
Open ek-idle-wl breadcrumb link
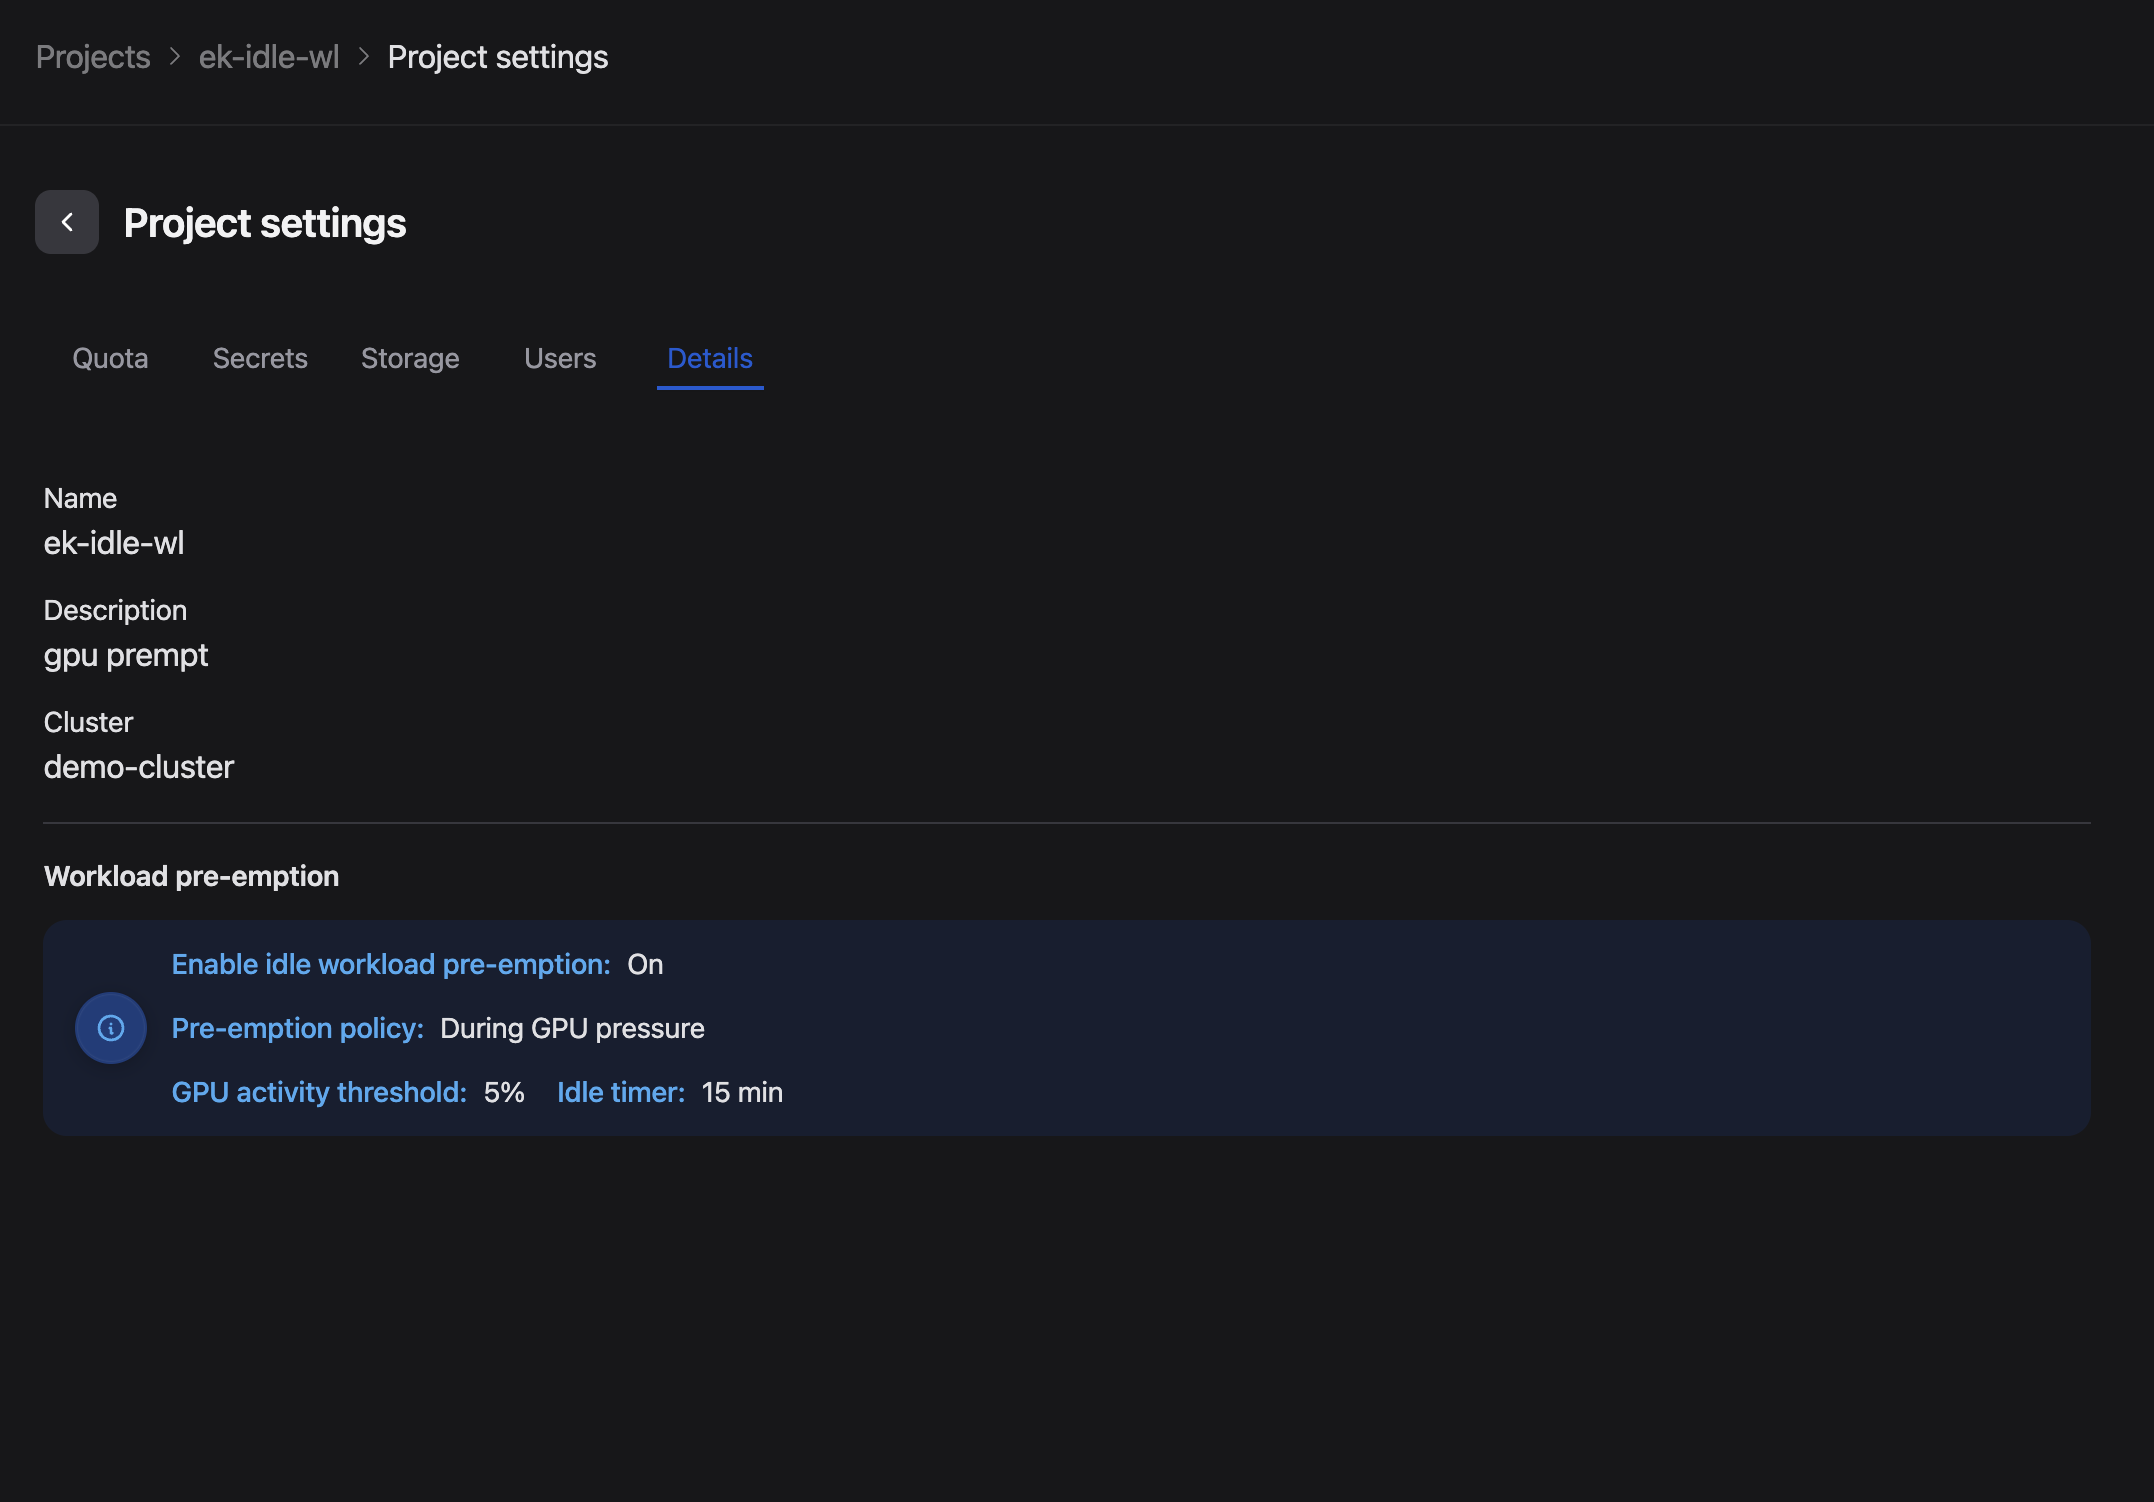coord(269,57)
